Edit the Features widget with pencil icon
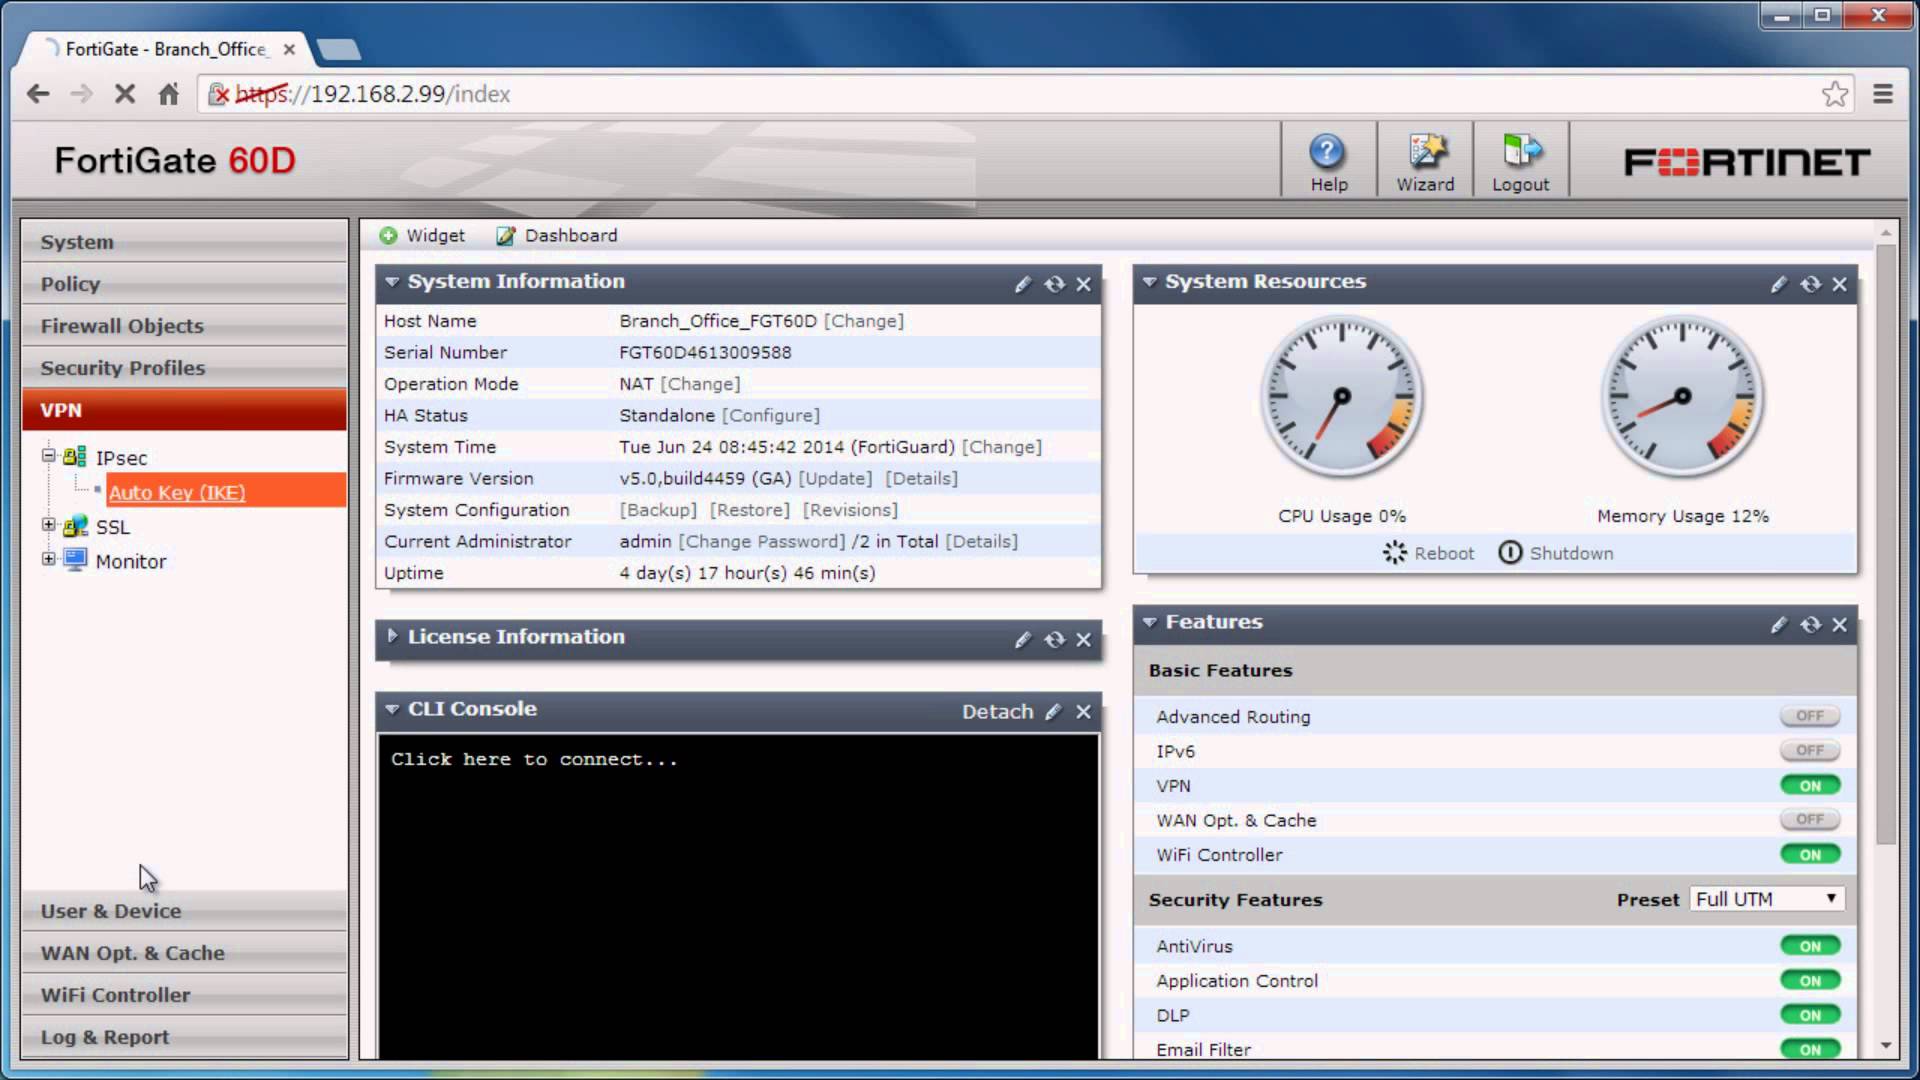The height and width of the screenshot is (1080, 1920). point(1778,625)
